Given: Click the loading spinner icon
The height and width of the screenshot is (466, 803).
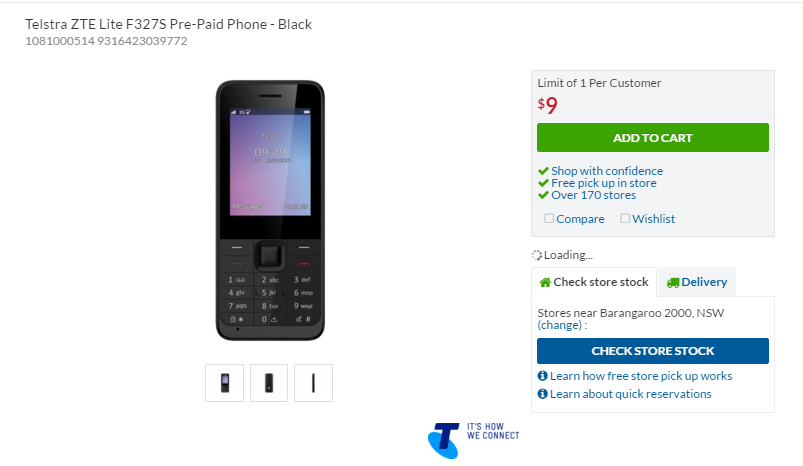Looking at the screenshot, I should pos(537,255).
